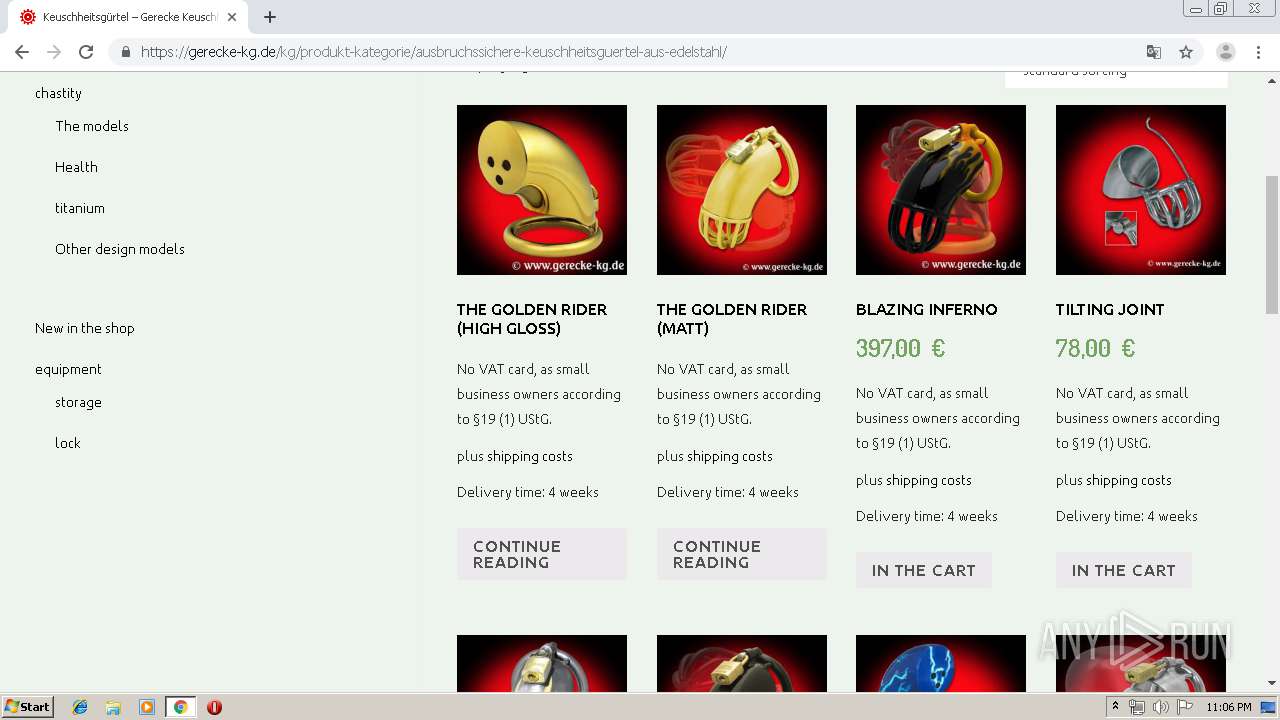Screen dimensions: 1280x720
Task: Select The models in sidebar menu
Action: 92,126
